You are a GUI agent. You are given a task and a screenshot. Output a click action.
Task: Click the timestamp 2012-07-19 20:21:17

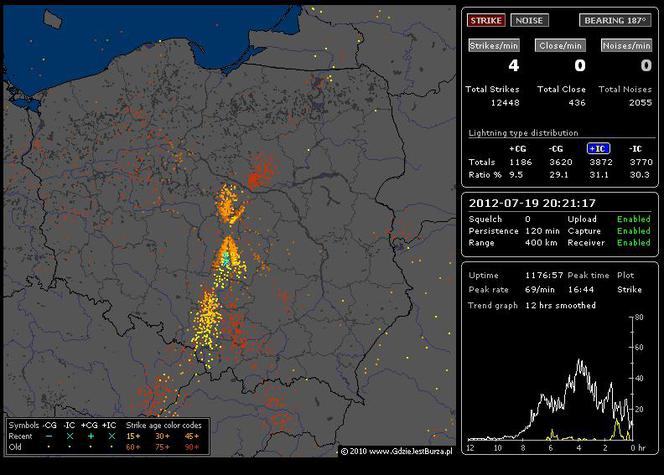532,203
